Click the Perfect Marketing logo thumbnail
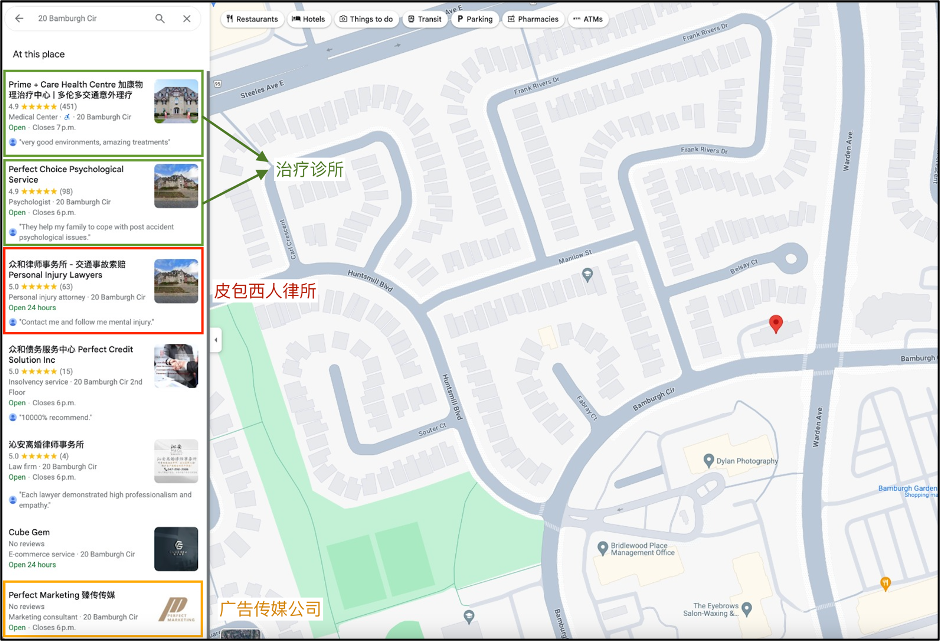The width and height of the screenshot is (940, 642). point(176,610)
